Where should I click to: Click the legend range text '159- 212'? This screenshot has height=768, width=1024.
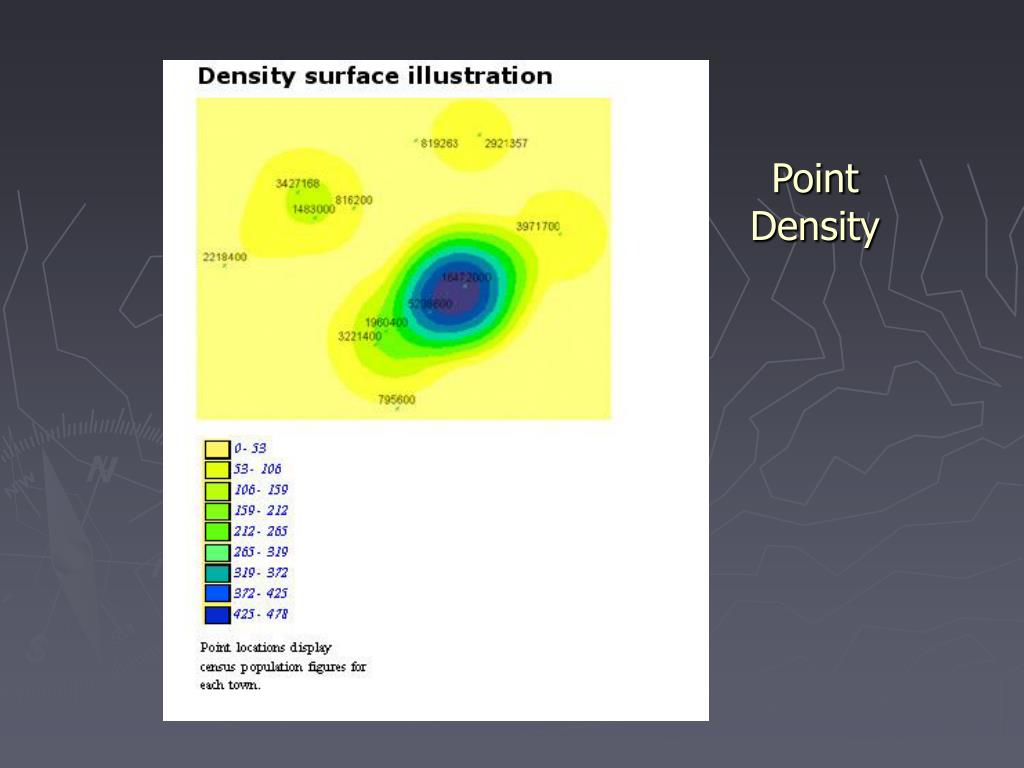pyautogui.click(x=261, y=511)
